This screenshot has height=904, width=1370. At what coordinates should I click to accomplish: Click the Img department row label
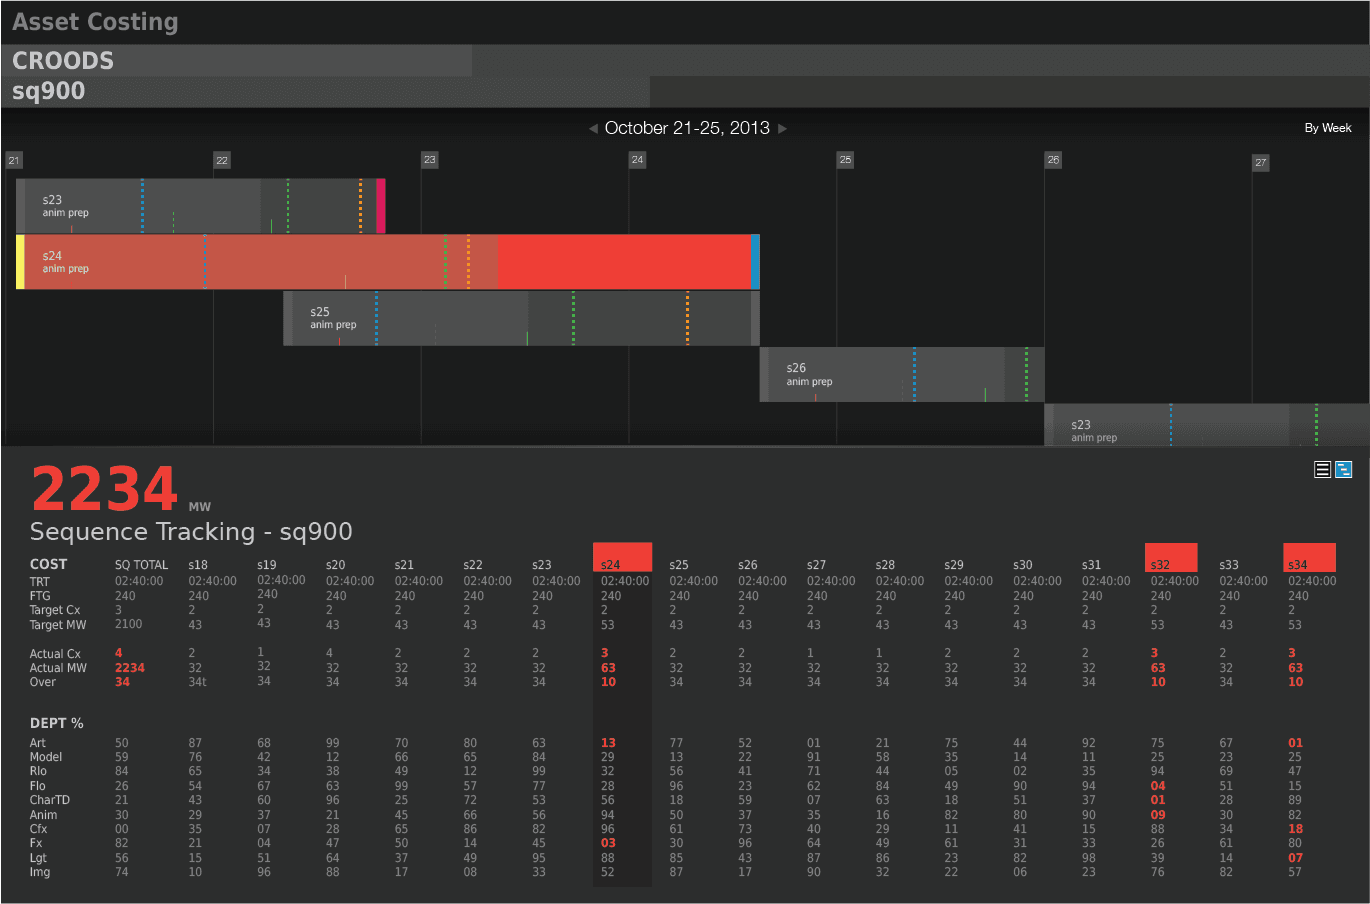coord(40,872)
